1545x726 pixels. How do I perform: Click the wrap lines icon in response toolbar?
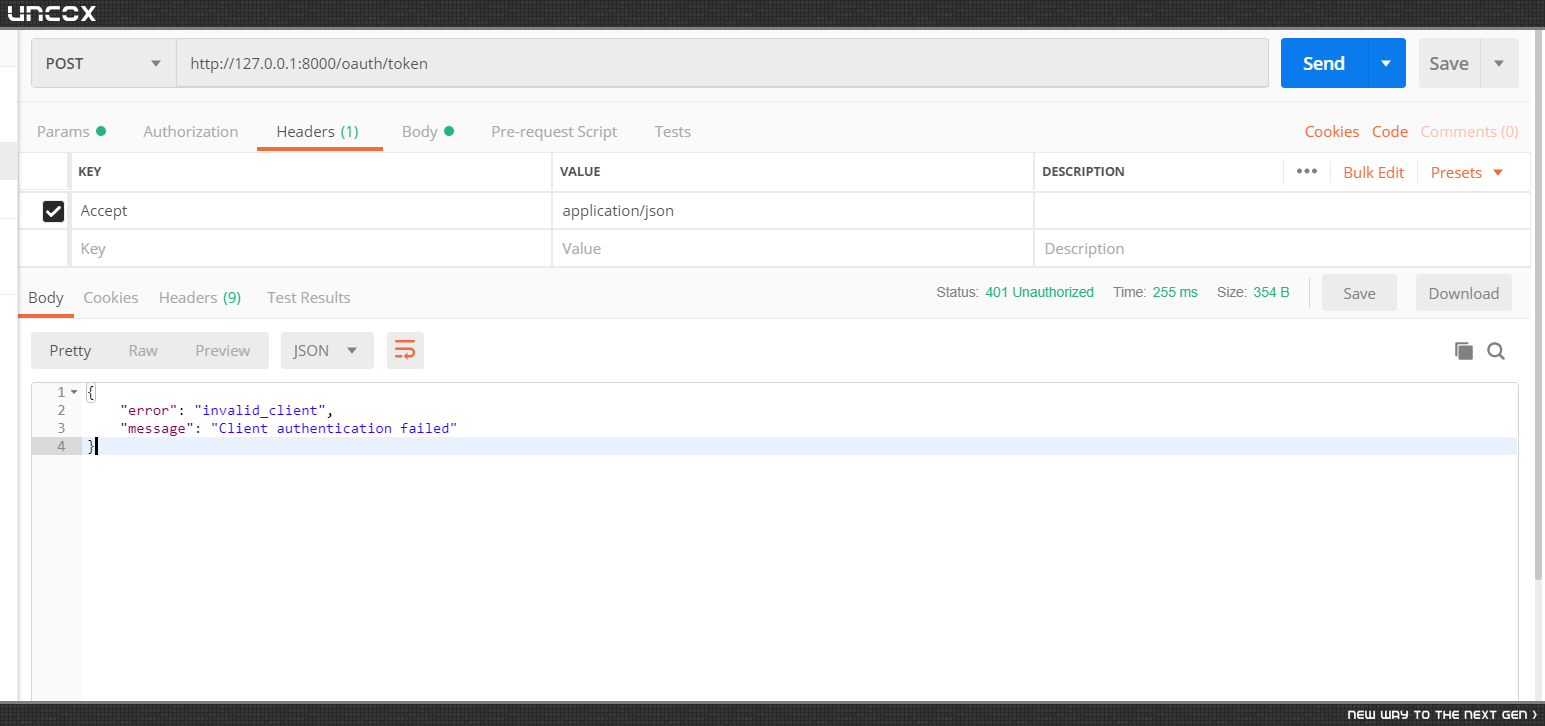pyautogui.click(x=405, y=350)
